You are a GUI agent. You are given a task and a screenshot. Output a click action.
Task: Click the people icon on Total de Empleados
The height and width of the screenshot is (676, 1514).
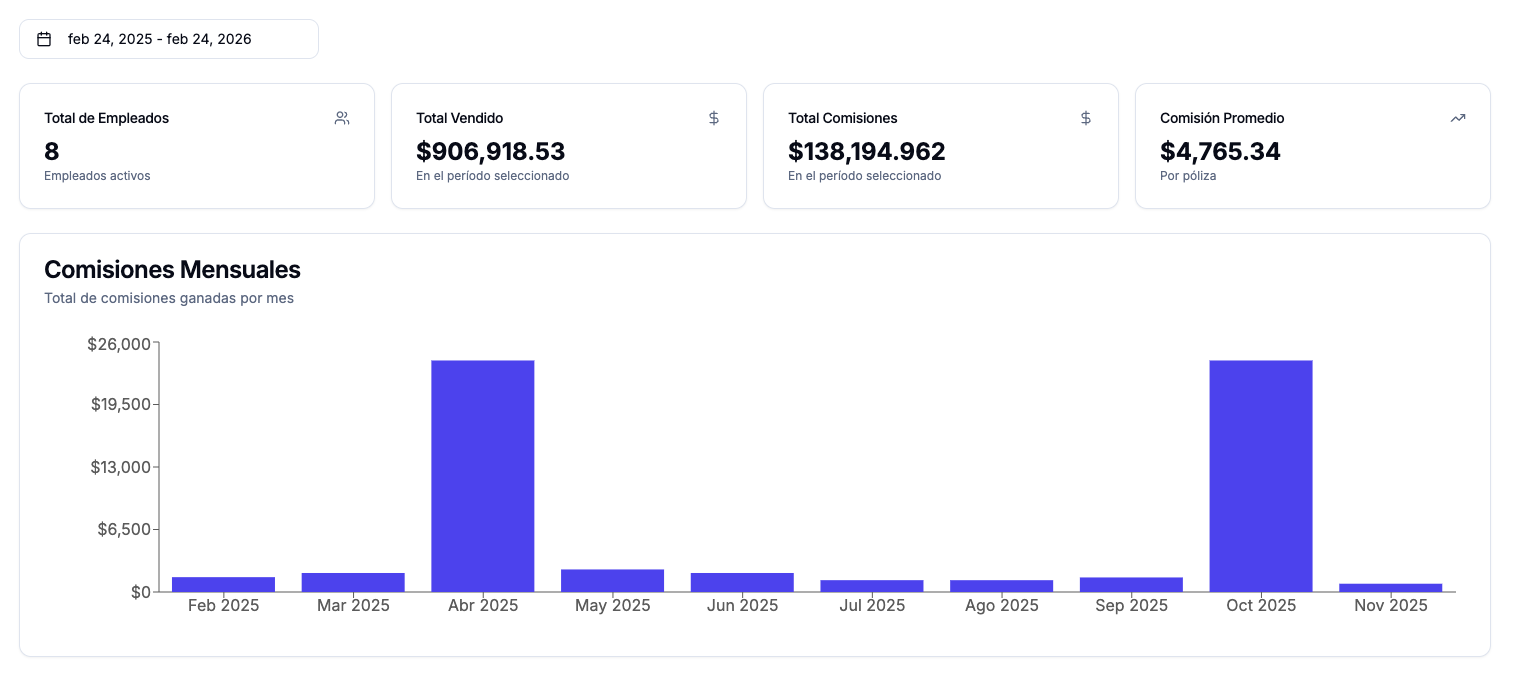(342, 118)
